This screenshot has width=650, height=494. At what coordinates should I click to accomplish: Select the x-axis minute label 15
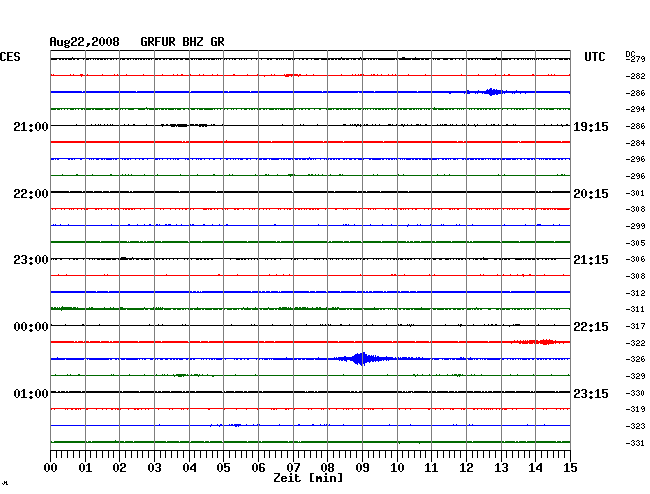570,467
